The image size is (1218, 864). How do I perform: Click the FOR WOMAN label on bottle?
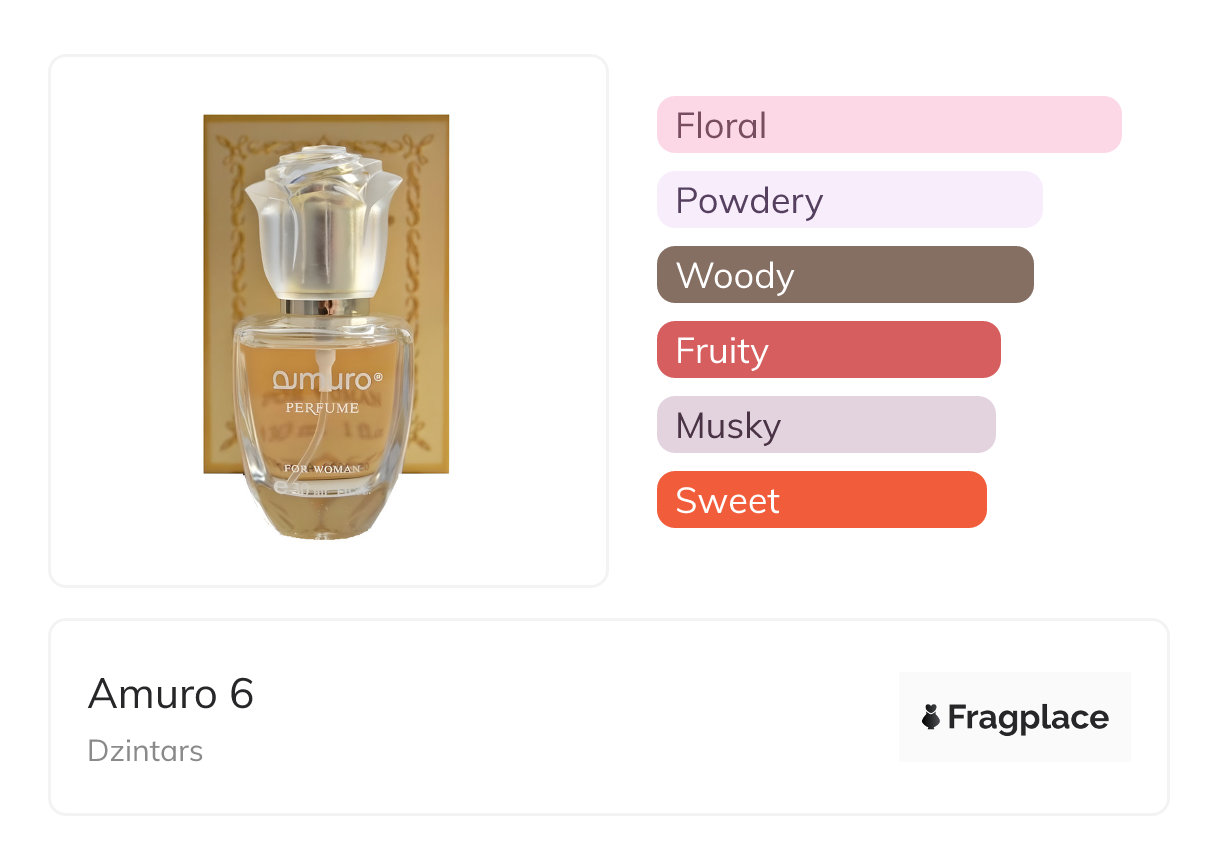coord(322,468)
